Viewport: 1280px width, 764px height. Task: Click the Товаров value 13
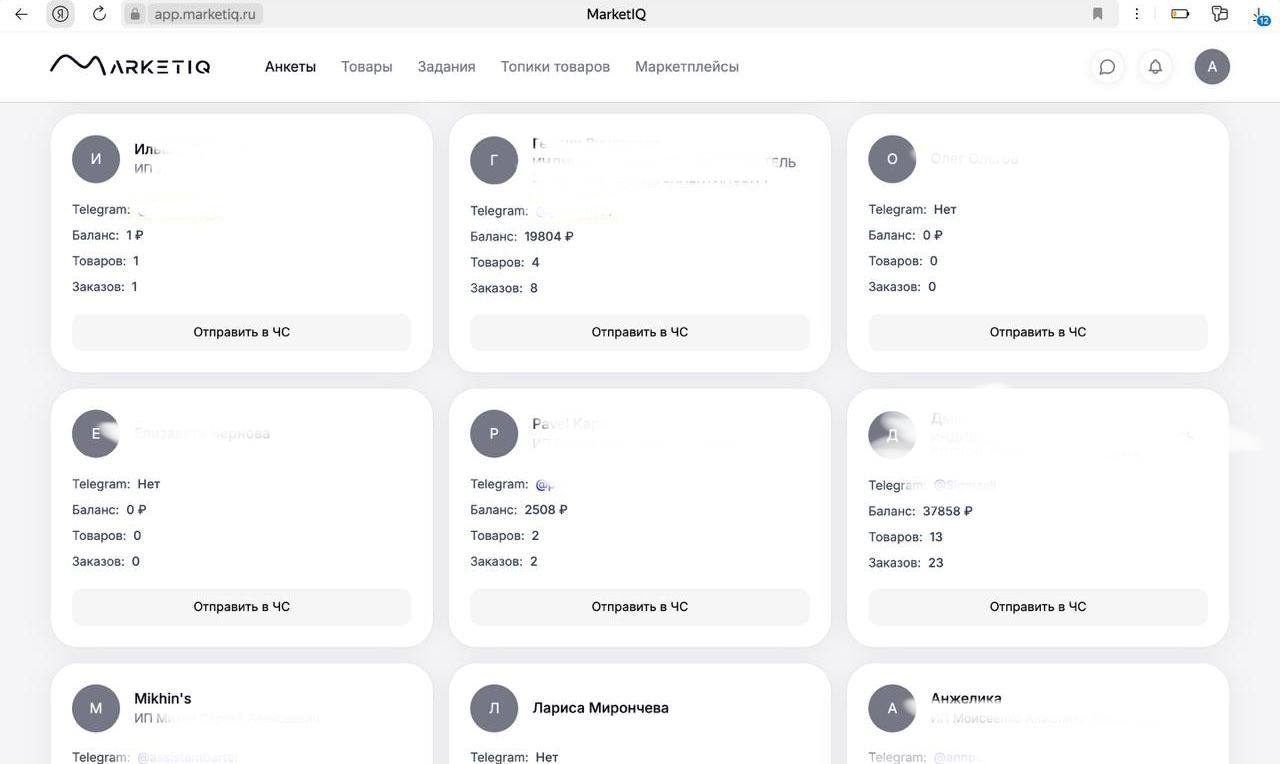[x=936, y=537]
